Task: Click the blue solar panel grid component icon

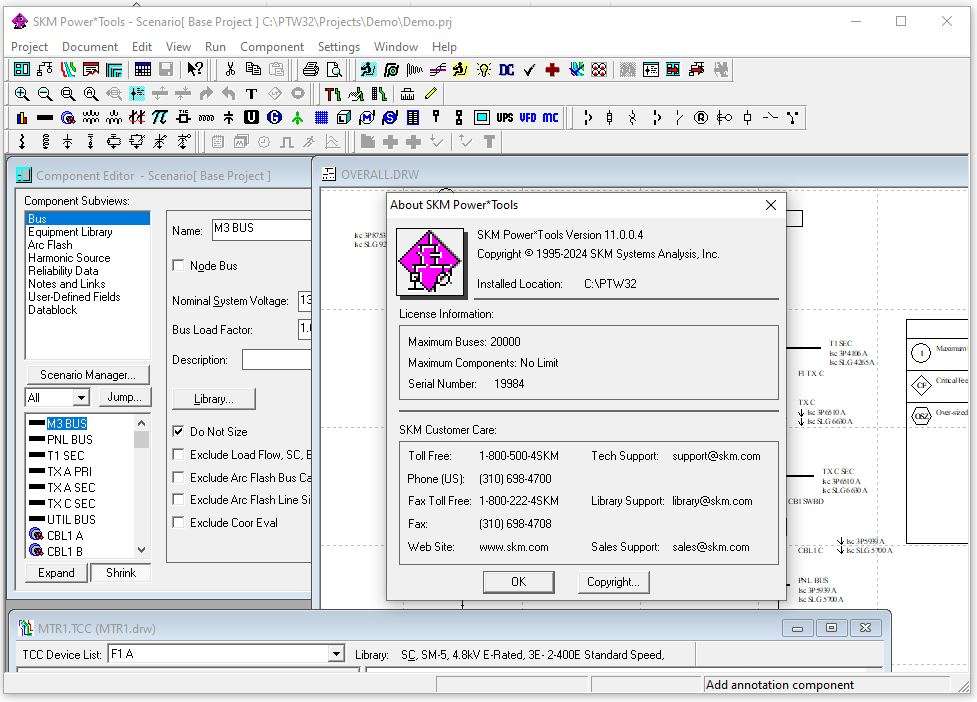Action: pyautogui.click(x=322, y=117)
